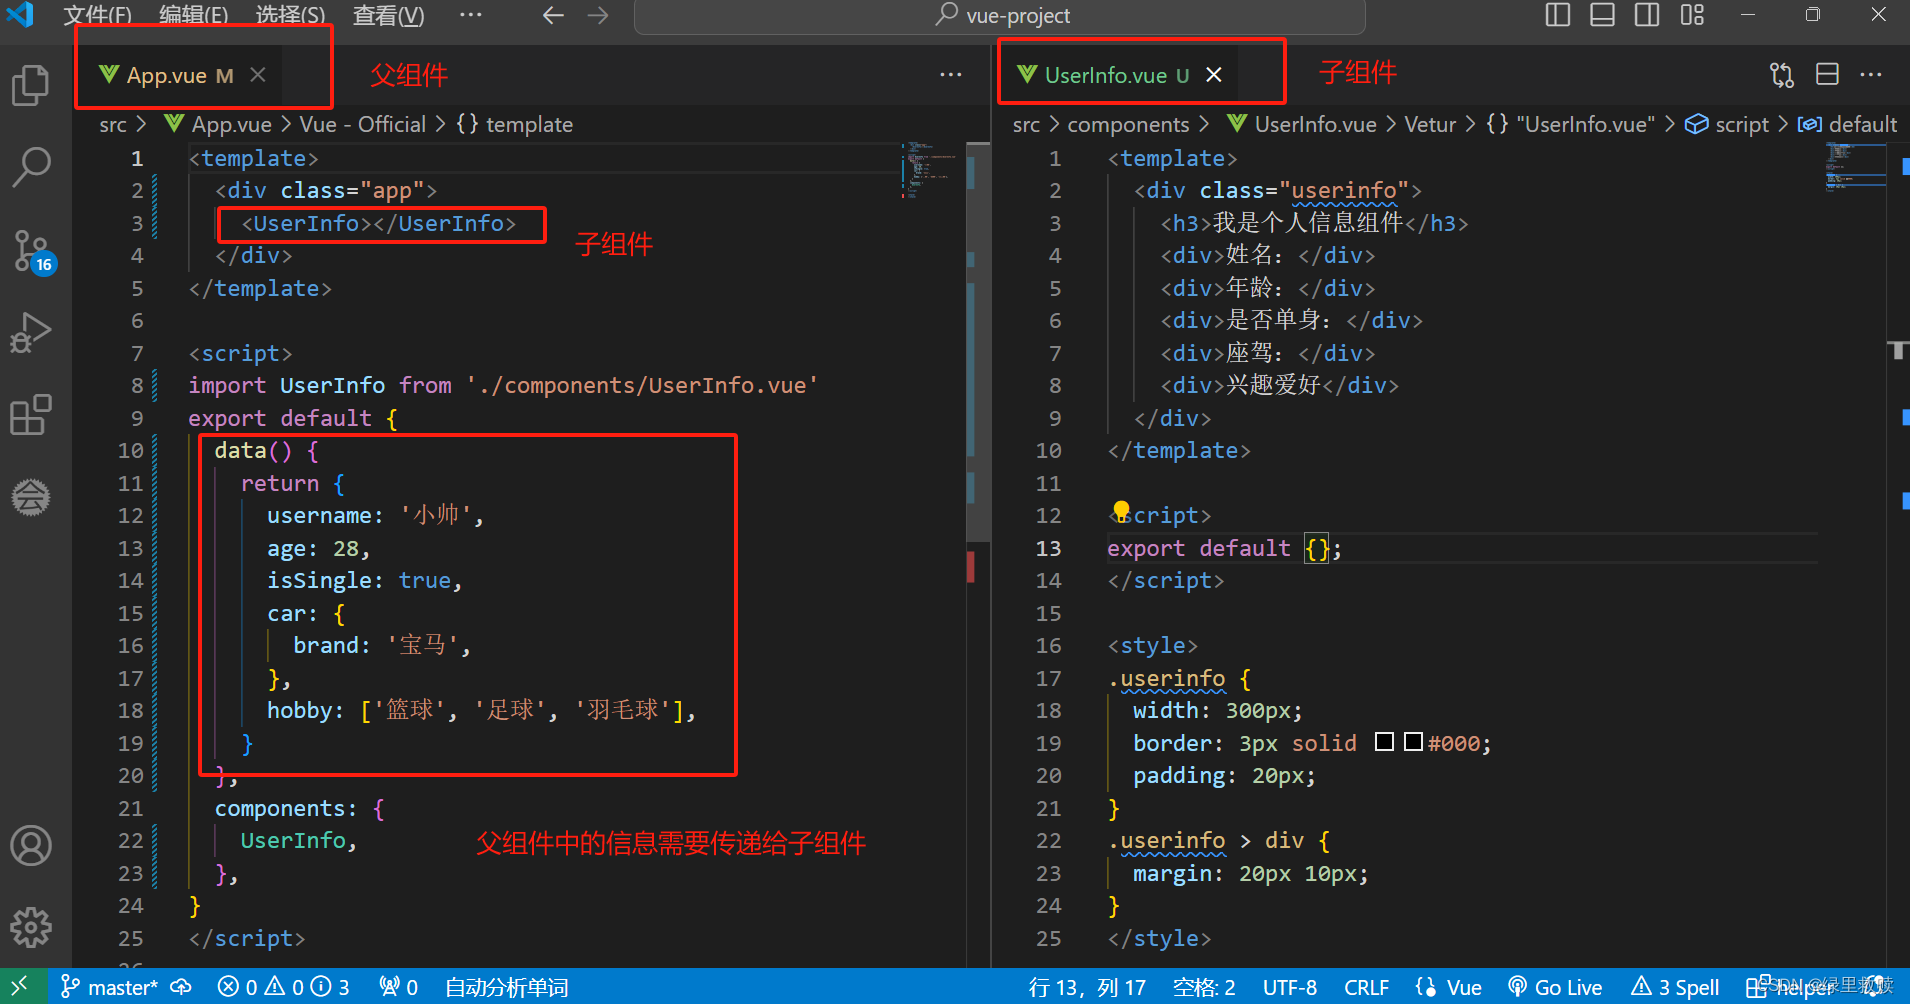Viewport: 1910px width, 1004px height.
Task: Open Run and Debug view
Action: click(x=31, y=332)
